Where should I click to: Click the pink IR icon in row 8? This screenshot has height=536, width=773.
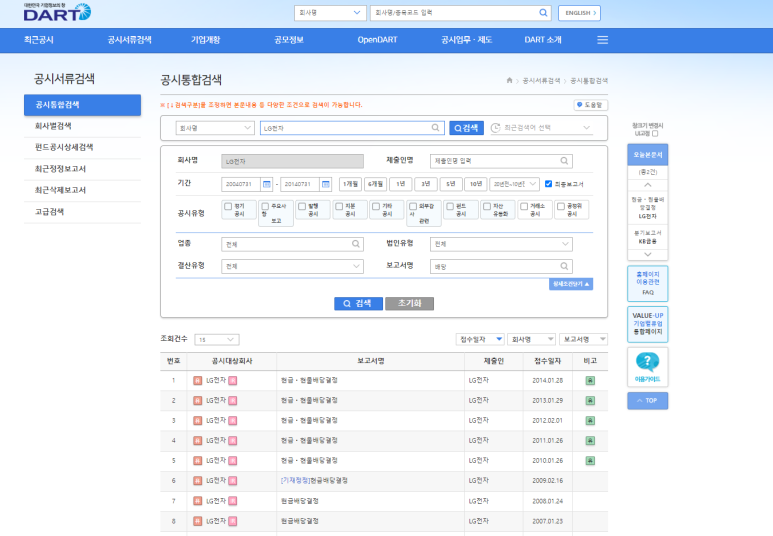pyautogui.click(x=233, y=521)
